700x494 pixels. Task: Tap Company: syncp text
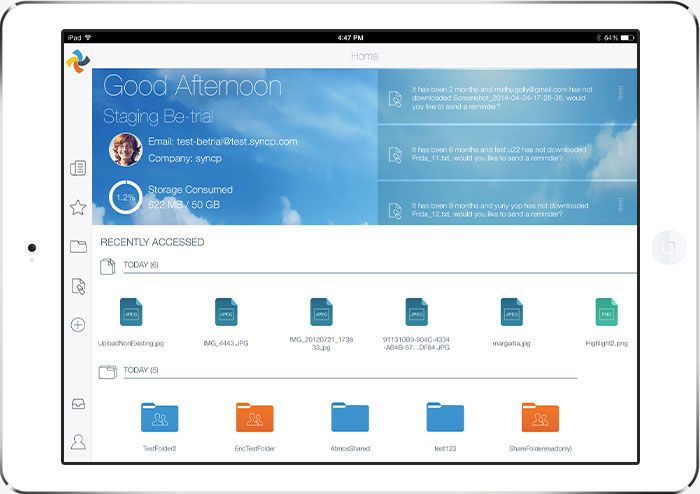(185, 158)
